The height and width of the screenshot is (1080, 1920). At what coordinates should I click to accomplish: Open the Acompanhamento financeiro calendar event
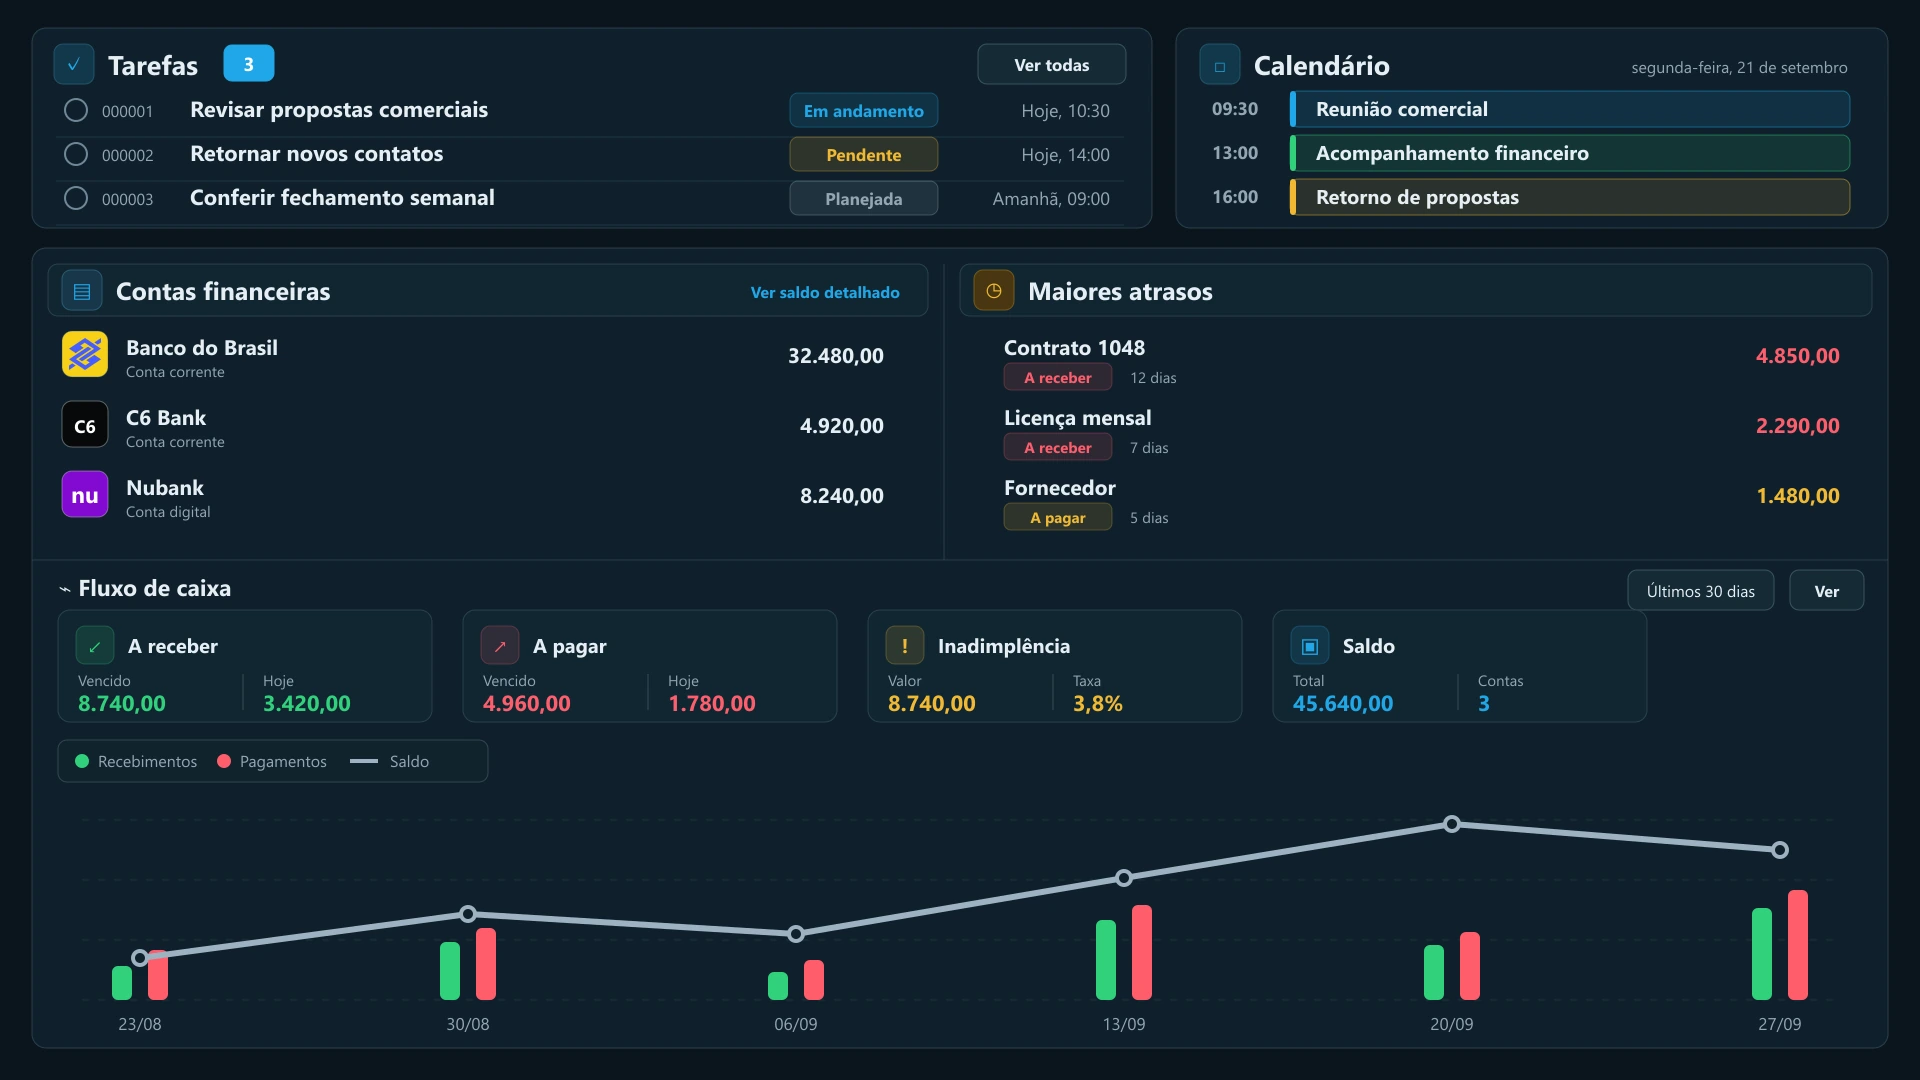point(1570,153)
